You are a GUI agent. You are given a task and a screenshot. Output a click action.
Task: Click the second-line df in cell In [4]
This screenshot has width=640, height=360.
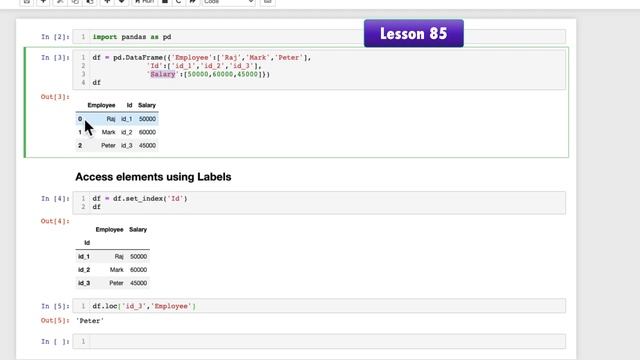(96, 207)
